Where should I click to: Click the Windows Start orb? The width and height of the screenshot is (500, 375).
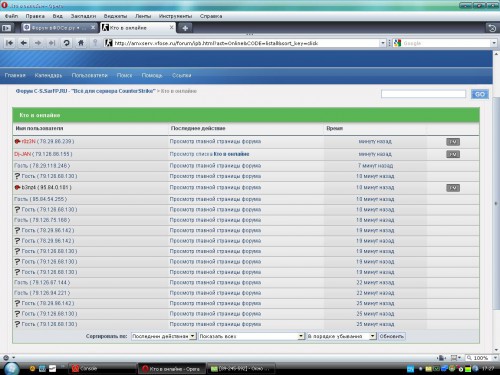(x=12, y=368)
